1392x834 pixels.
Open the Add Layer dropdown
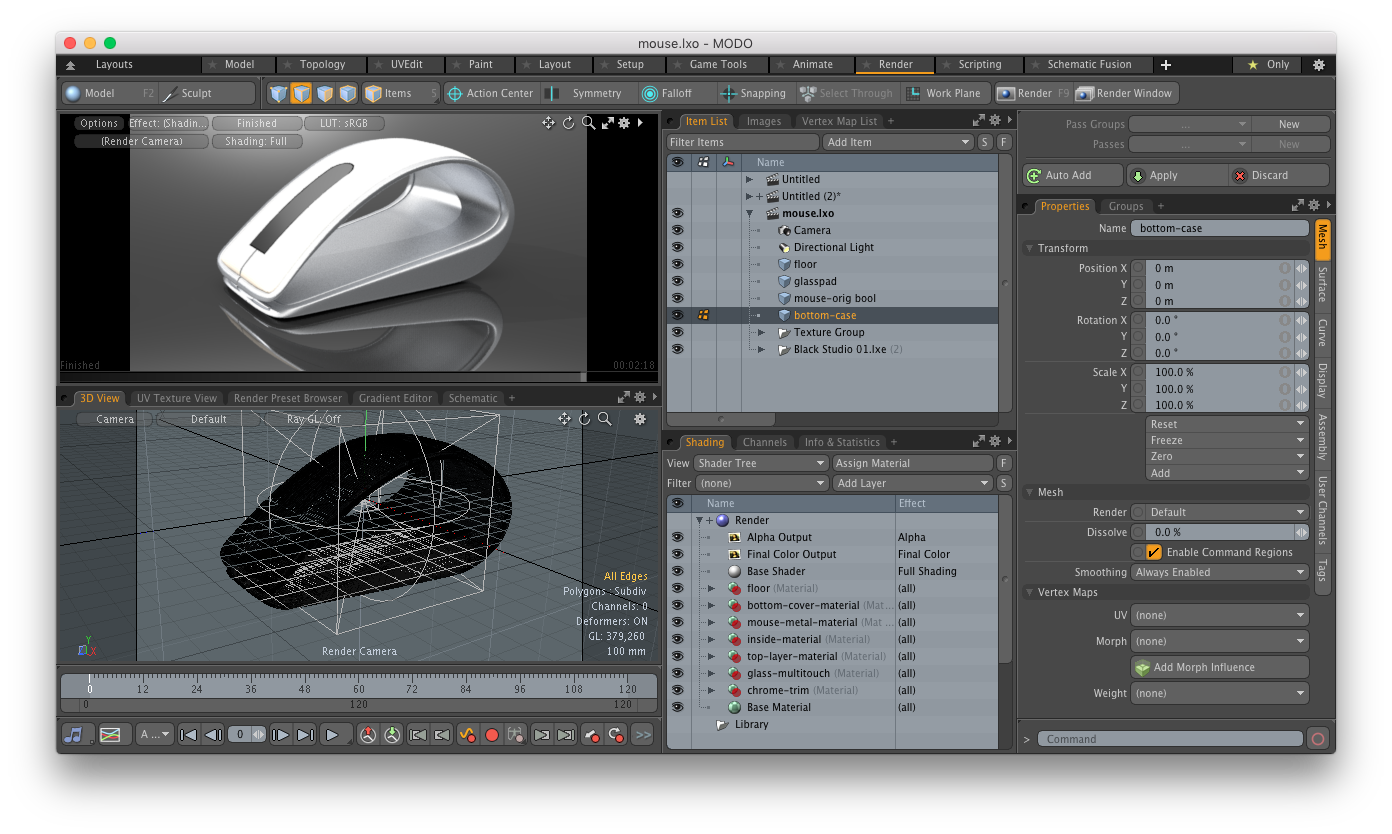(x=913, y=483)
